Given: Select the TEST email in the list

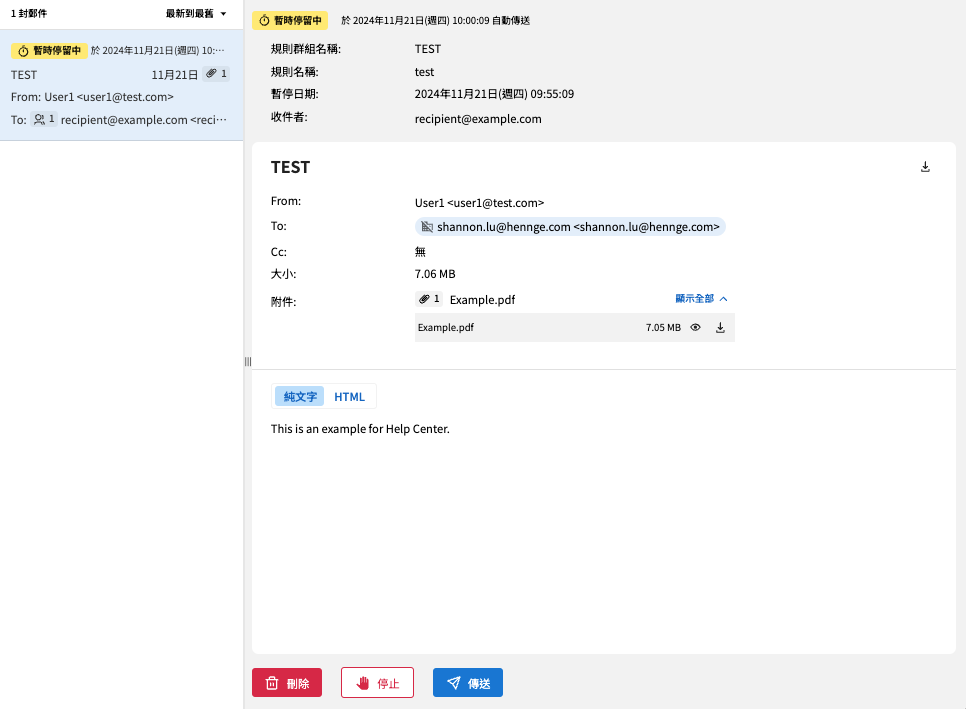Looking at the screenshot, I should [x=121, y=85].
